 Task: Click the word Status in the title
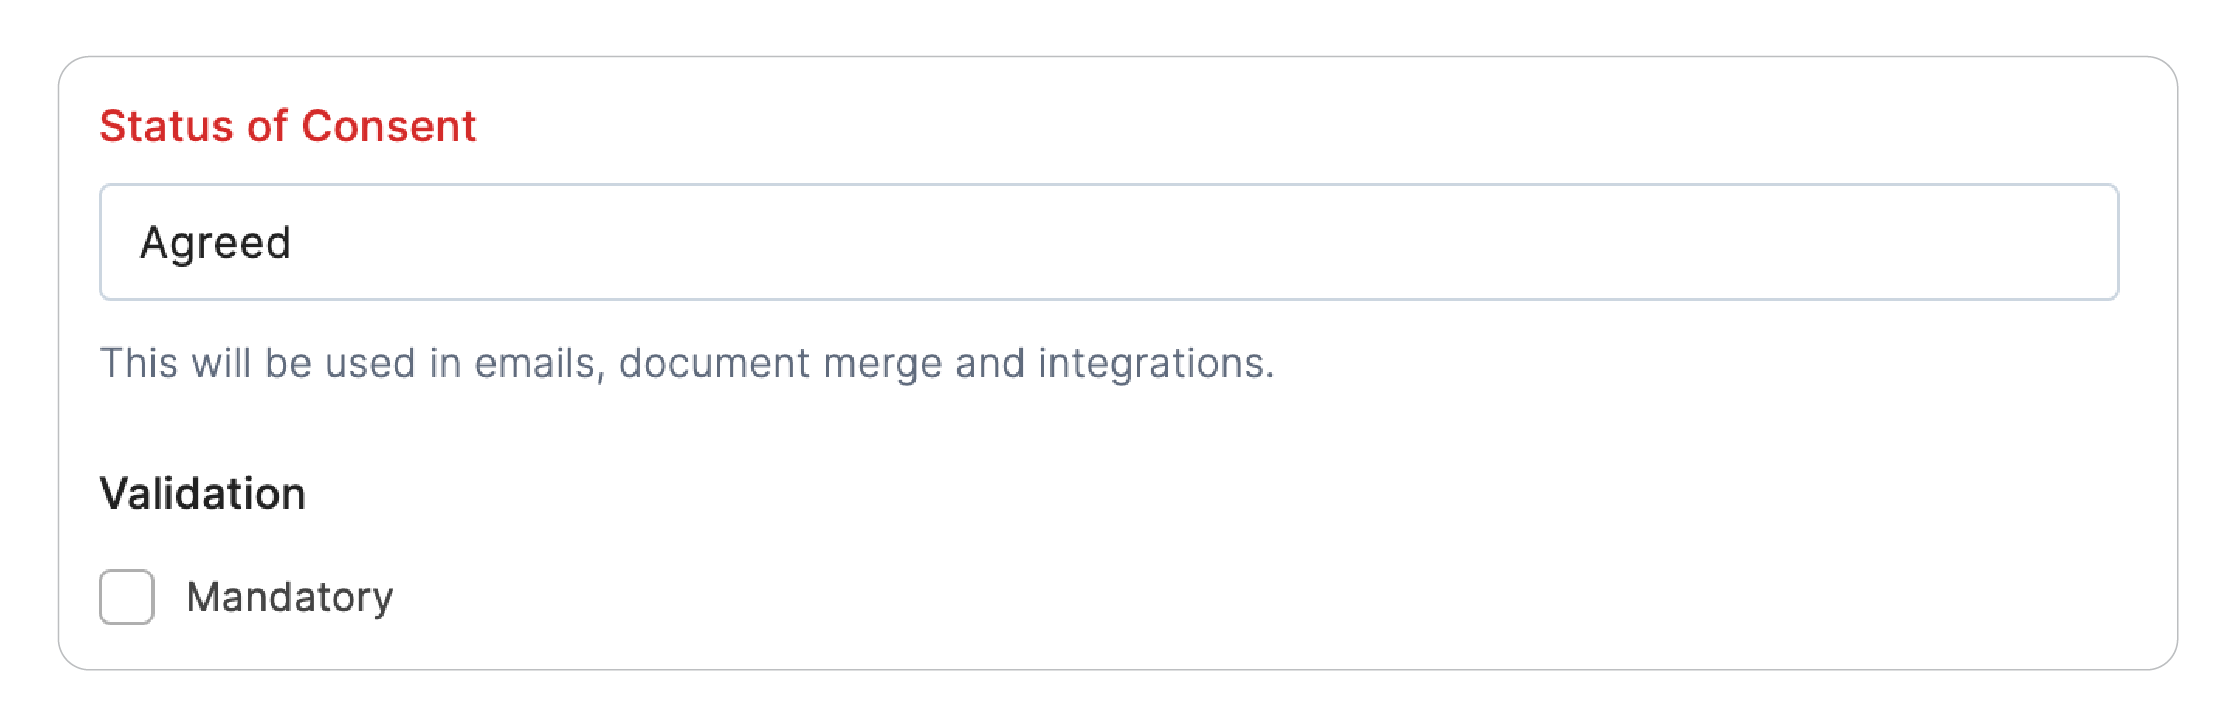pyautogui.click(x=166, y=126)
